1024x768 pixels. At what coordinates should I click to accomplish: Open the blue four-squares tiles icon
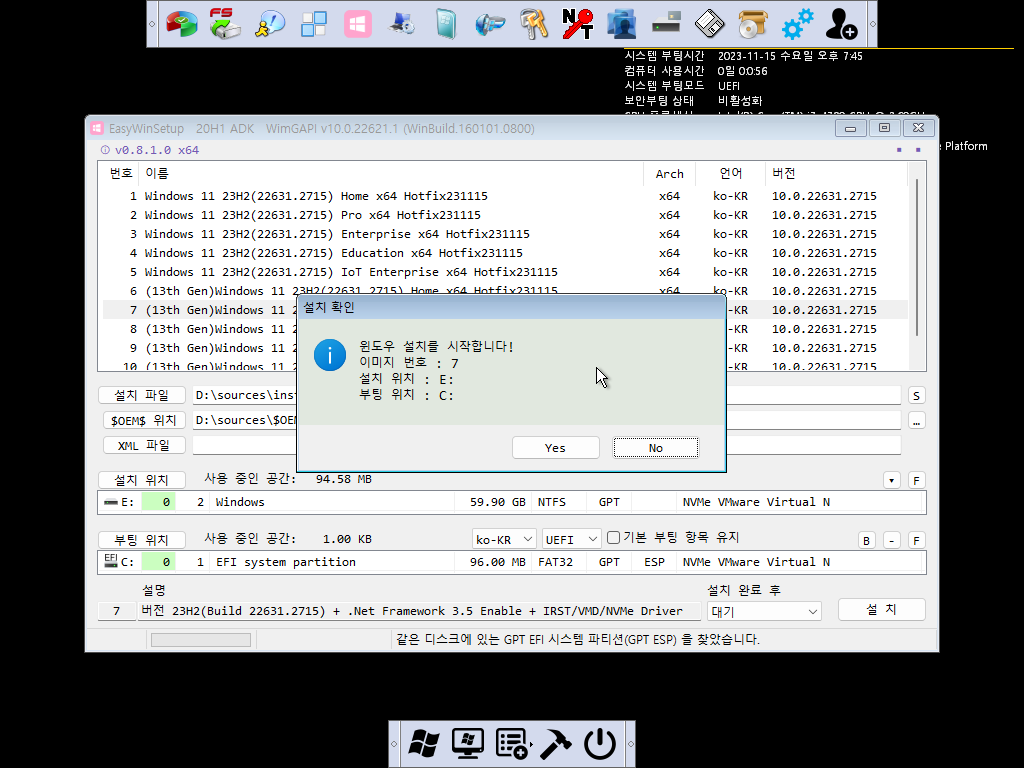[x=313, y=24]
